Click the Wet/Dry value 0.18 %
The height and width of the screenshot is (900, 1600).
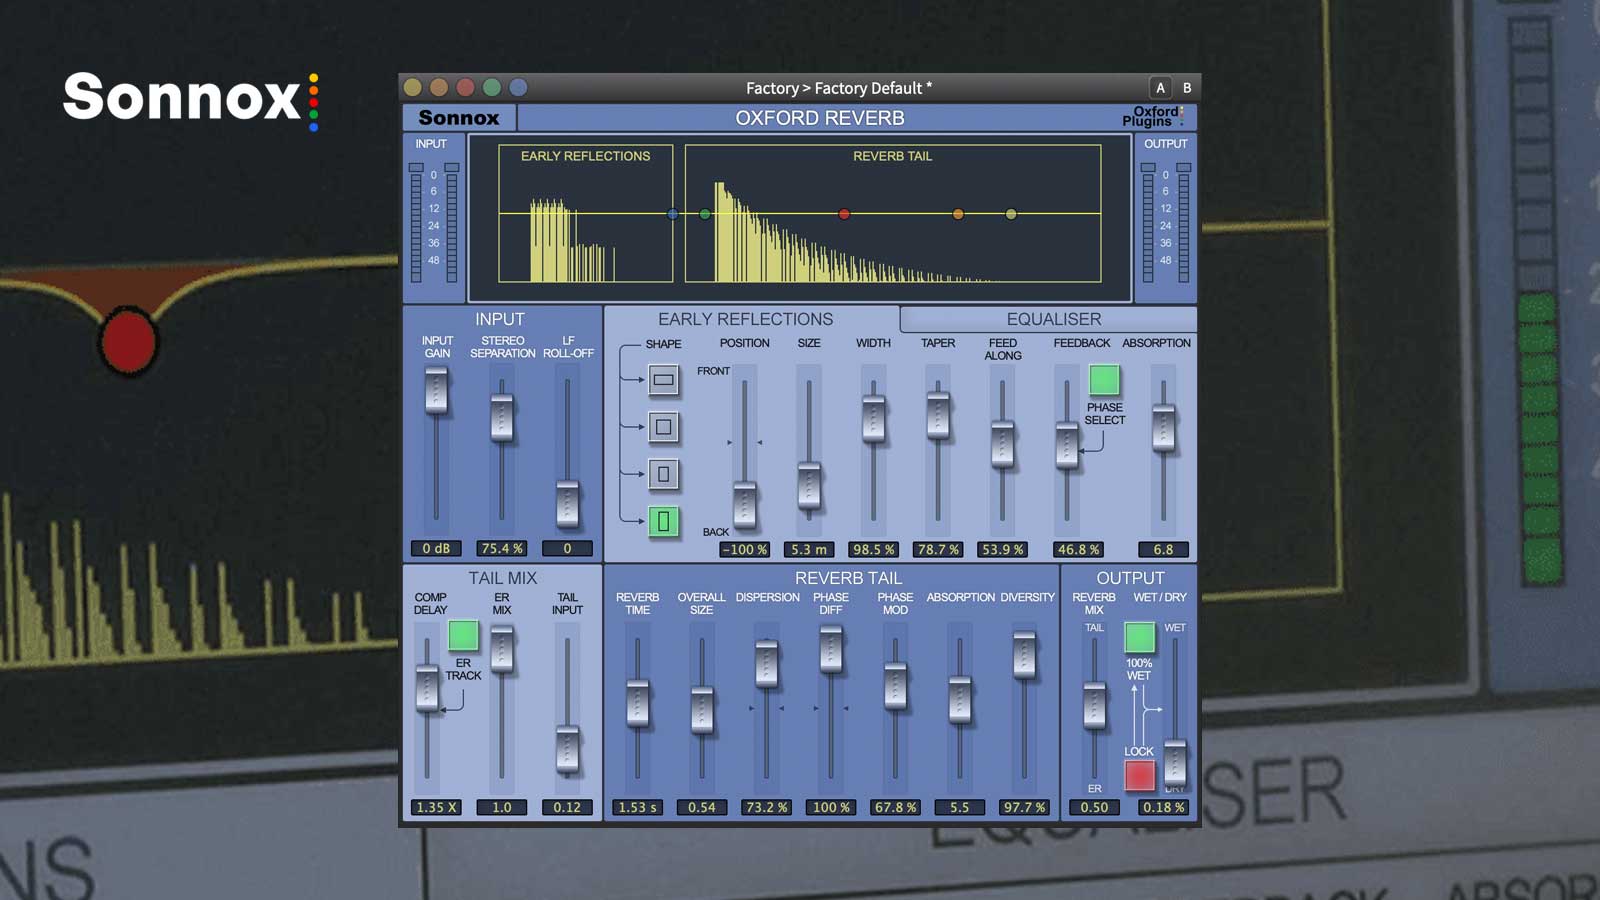tap(1163, 807)
